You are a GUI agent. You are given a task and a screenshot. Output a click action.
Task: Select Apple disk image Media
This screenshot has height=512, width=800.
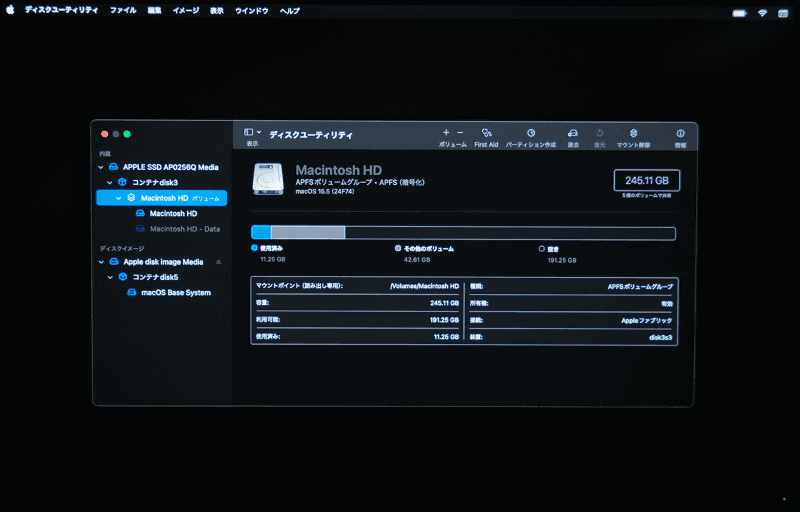[x=161, y=262]
